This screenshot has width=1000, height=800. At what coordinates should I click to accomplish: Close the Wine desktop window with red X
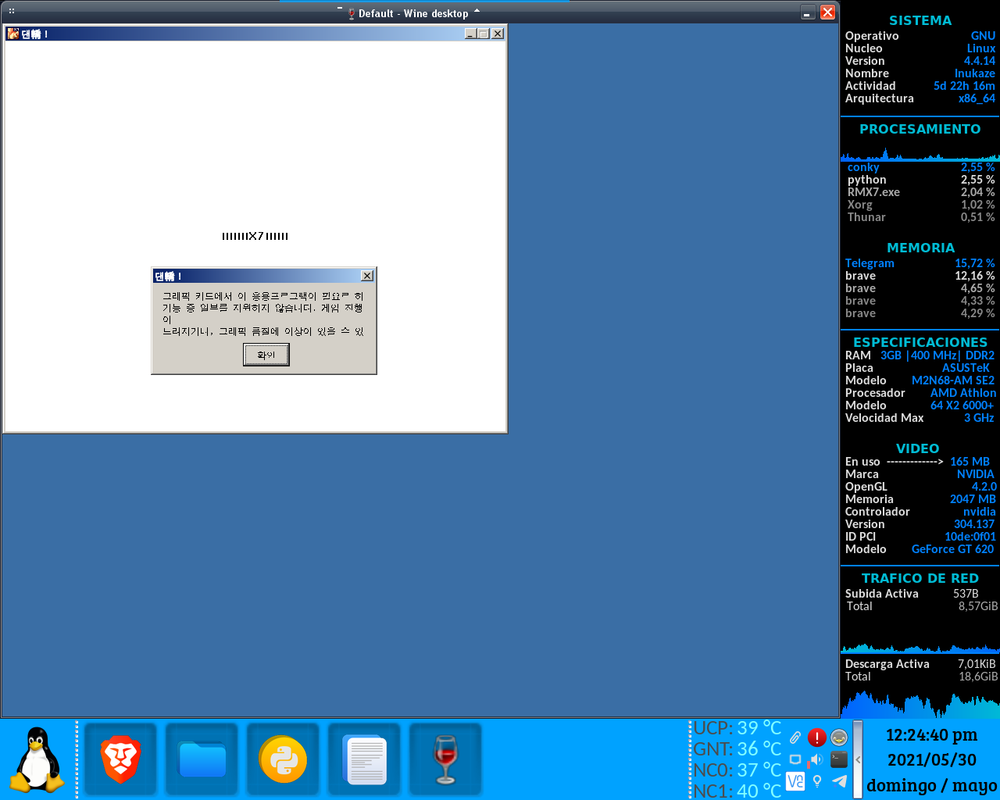827,12
